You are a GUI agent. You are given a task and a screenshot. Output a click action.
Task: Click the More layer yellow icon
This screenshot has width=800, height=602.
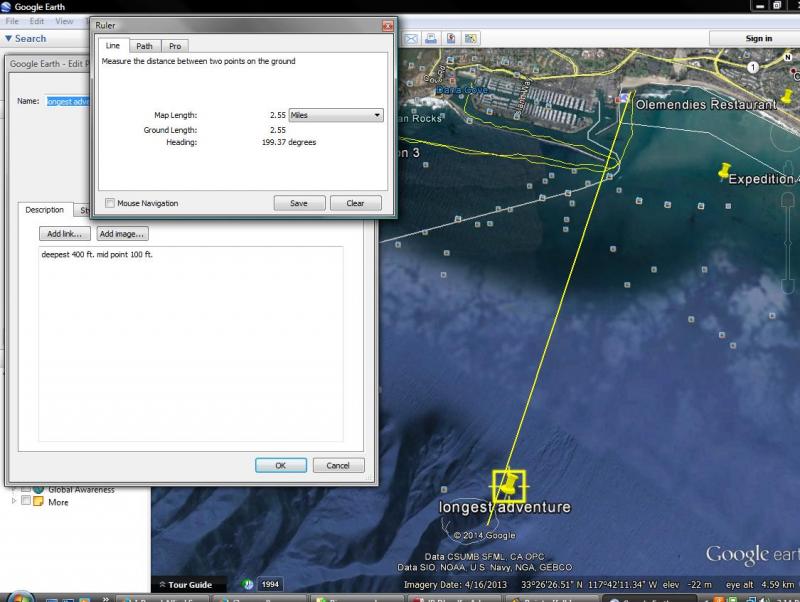click(38, 501)
